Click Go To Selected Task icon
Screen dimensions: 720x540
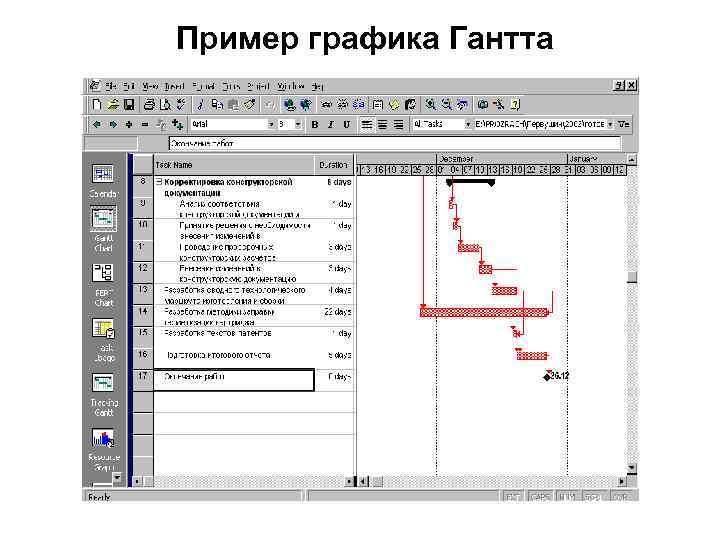(462, 105)
